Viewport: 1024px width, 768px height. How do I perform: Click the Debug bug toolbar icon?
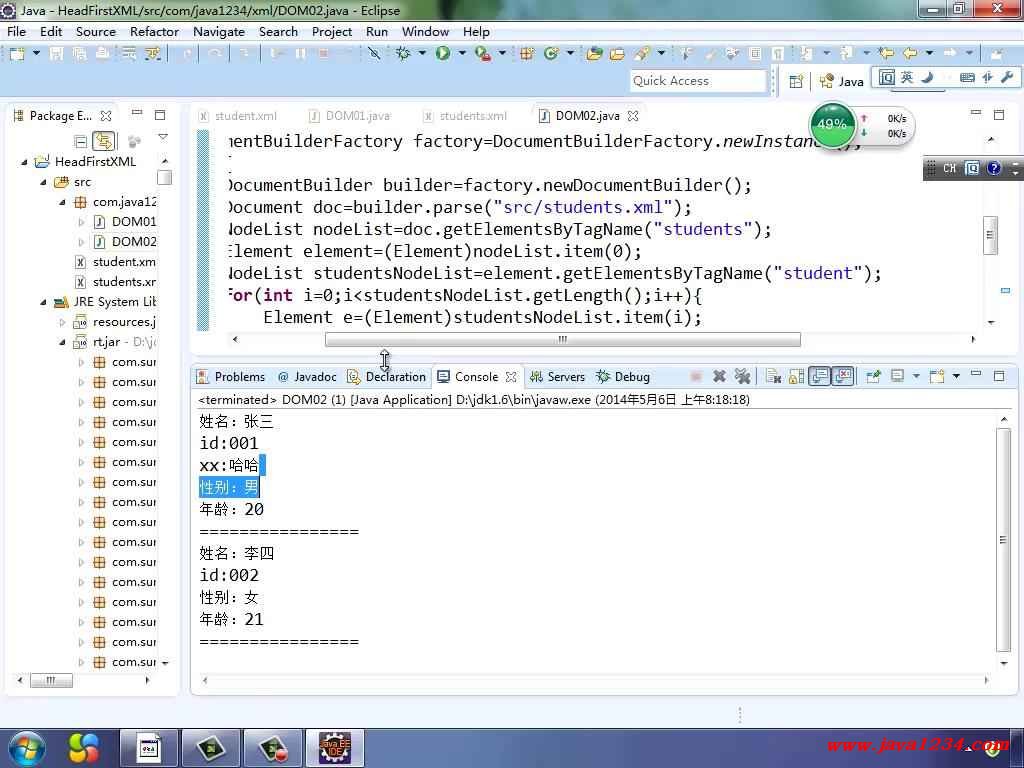(403, 54)
